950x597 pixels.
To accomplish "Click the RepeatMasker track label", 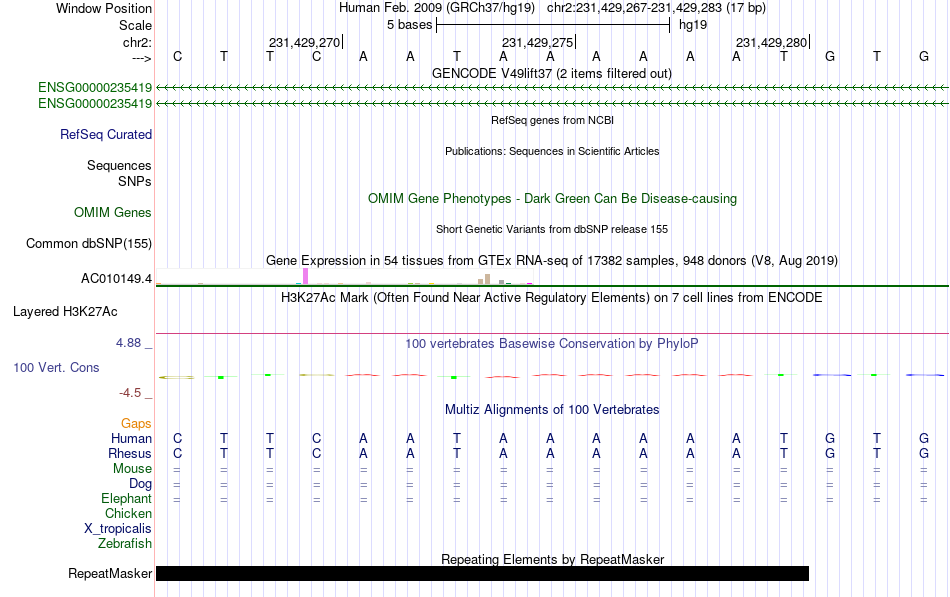I will pyautogui.click(x=110, y=573).
